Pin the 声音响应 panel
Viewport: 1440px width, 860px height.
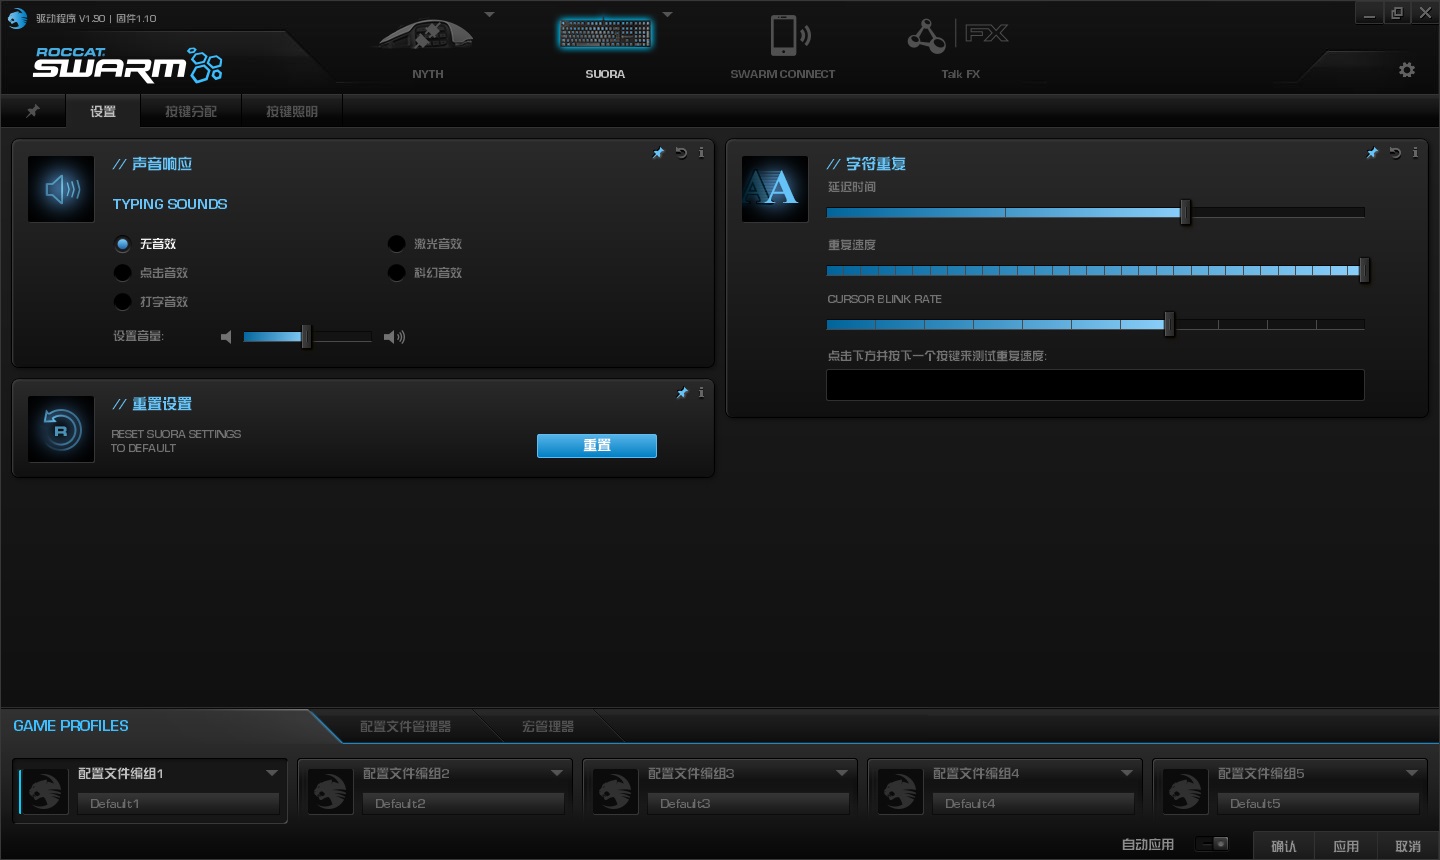[658, 153]
